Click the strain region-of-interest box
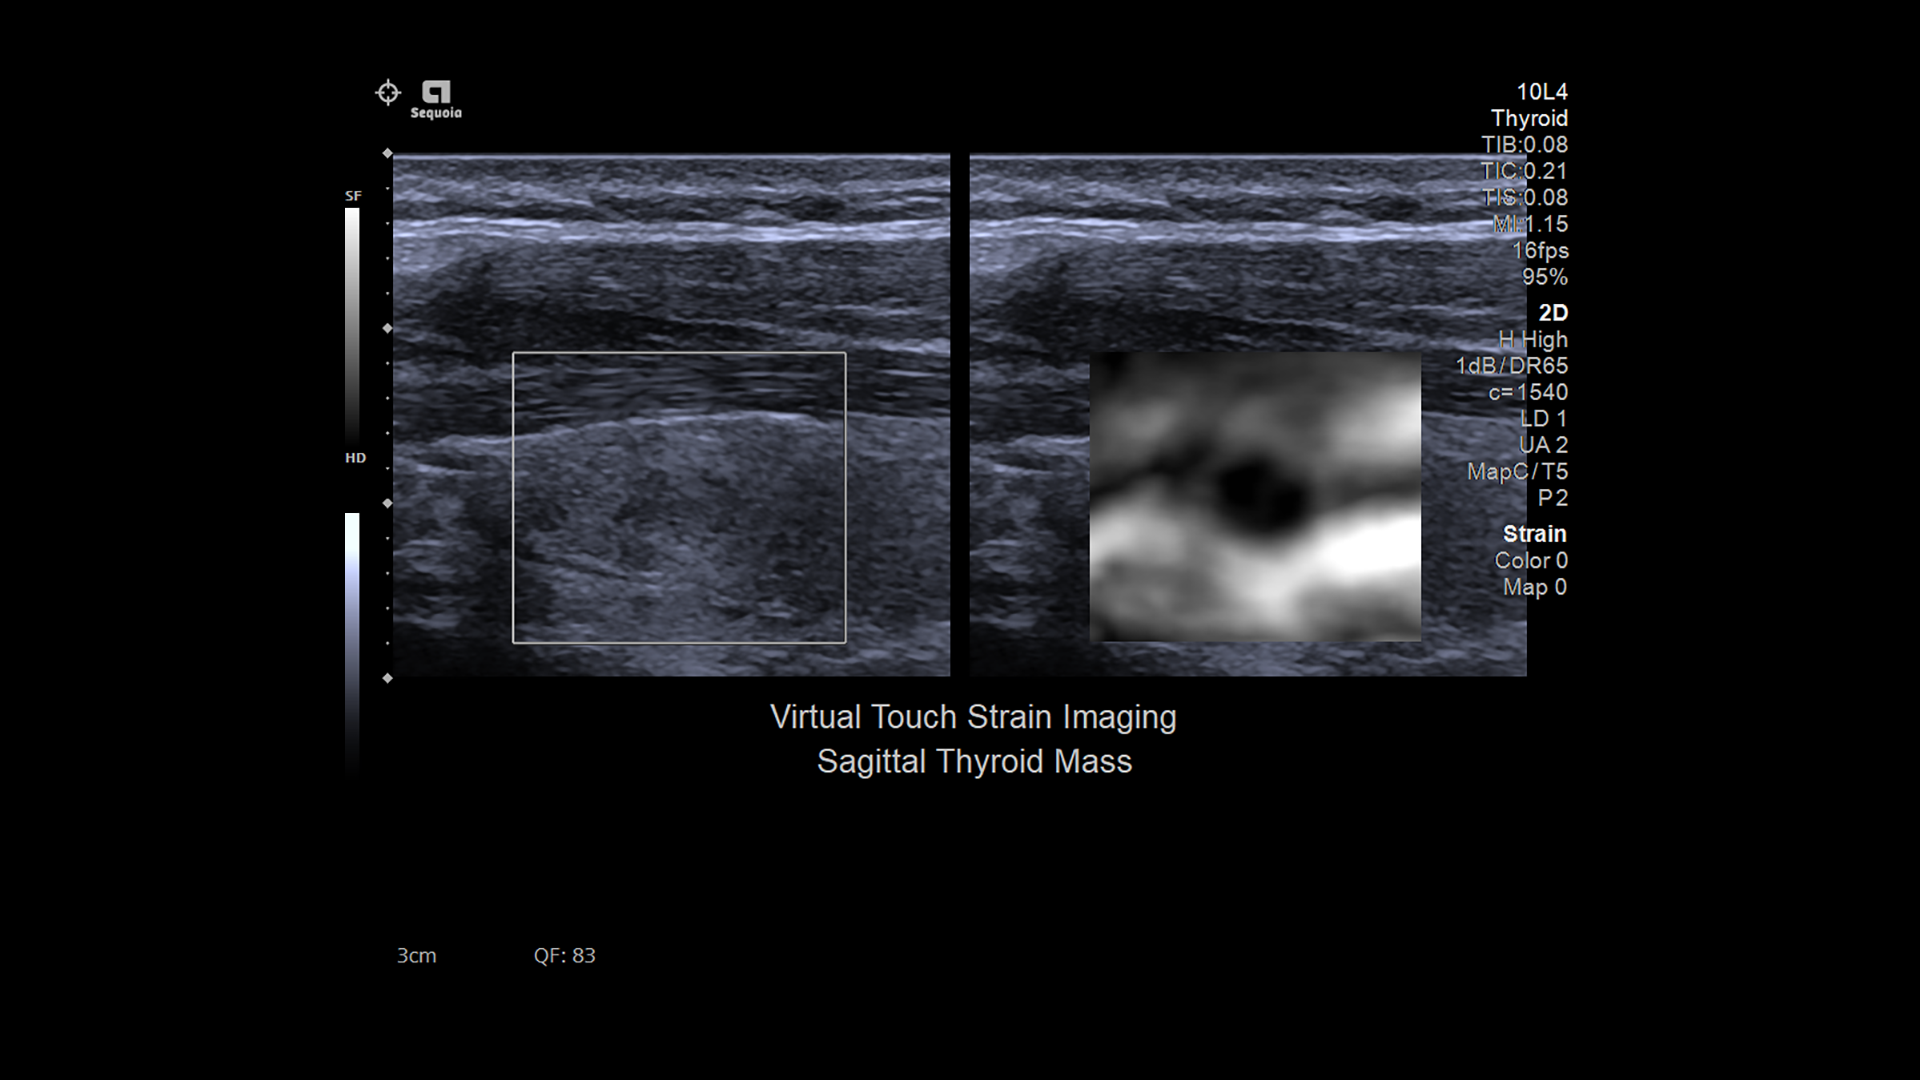Image resolution: width=1920 pixels, height=1080 pixels. (x=679, y=497)
